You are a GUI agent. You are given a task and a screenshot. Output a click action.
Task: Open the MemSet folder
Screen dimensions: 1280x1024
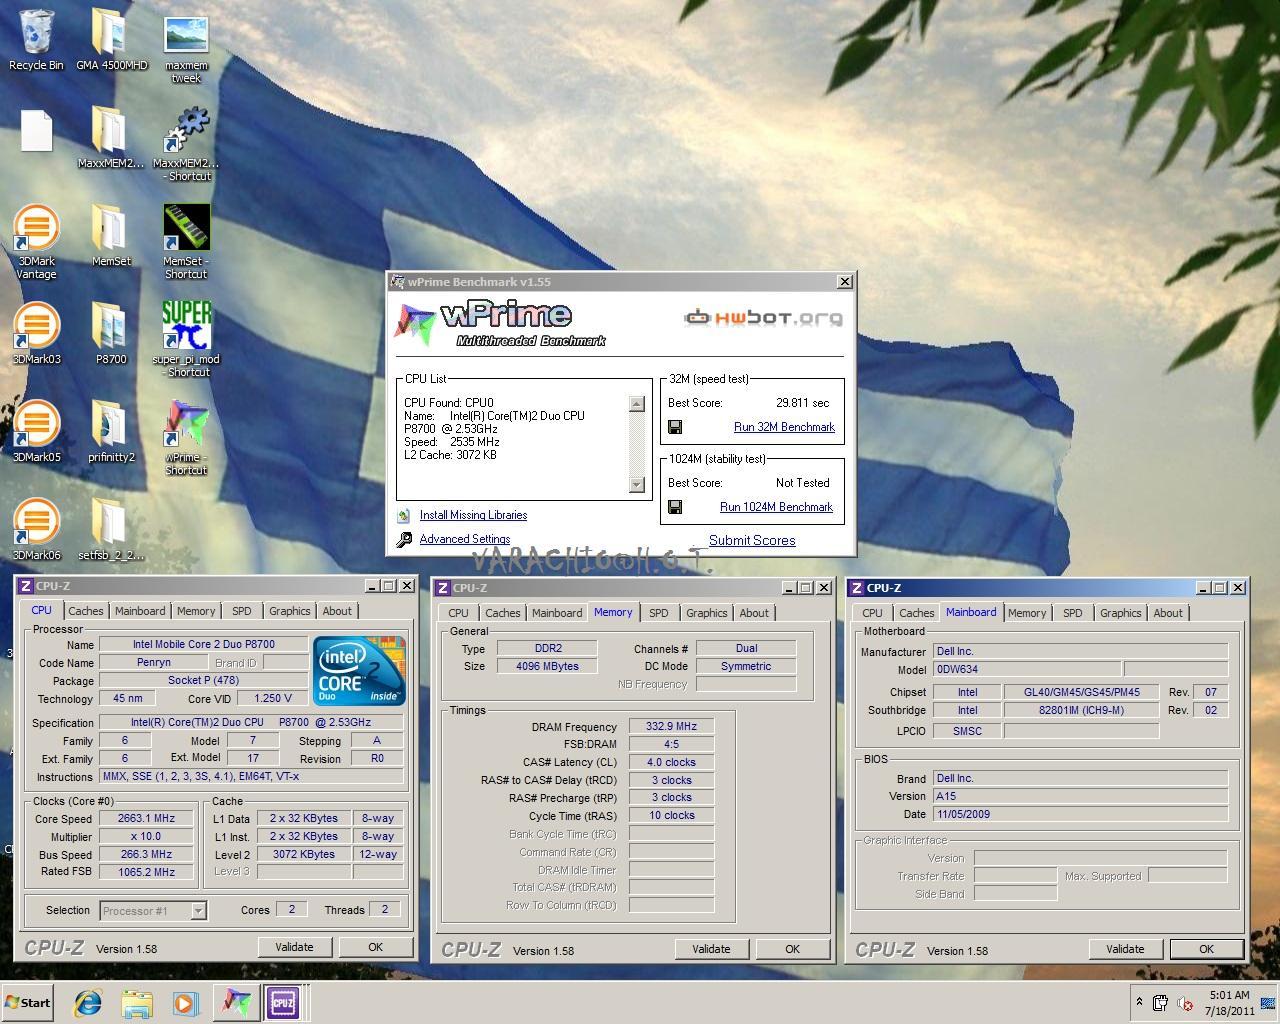111,236
